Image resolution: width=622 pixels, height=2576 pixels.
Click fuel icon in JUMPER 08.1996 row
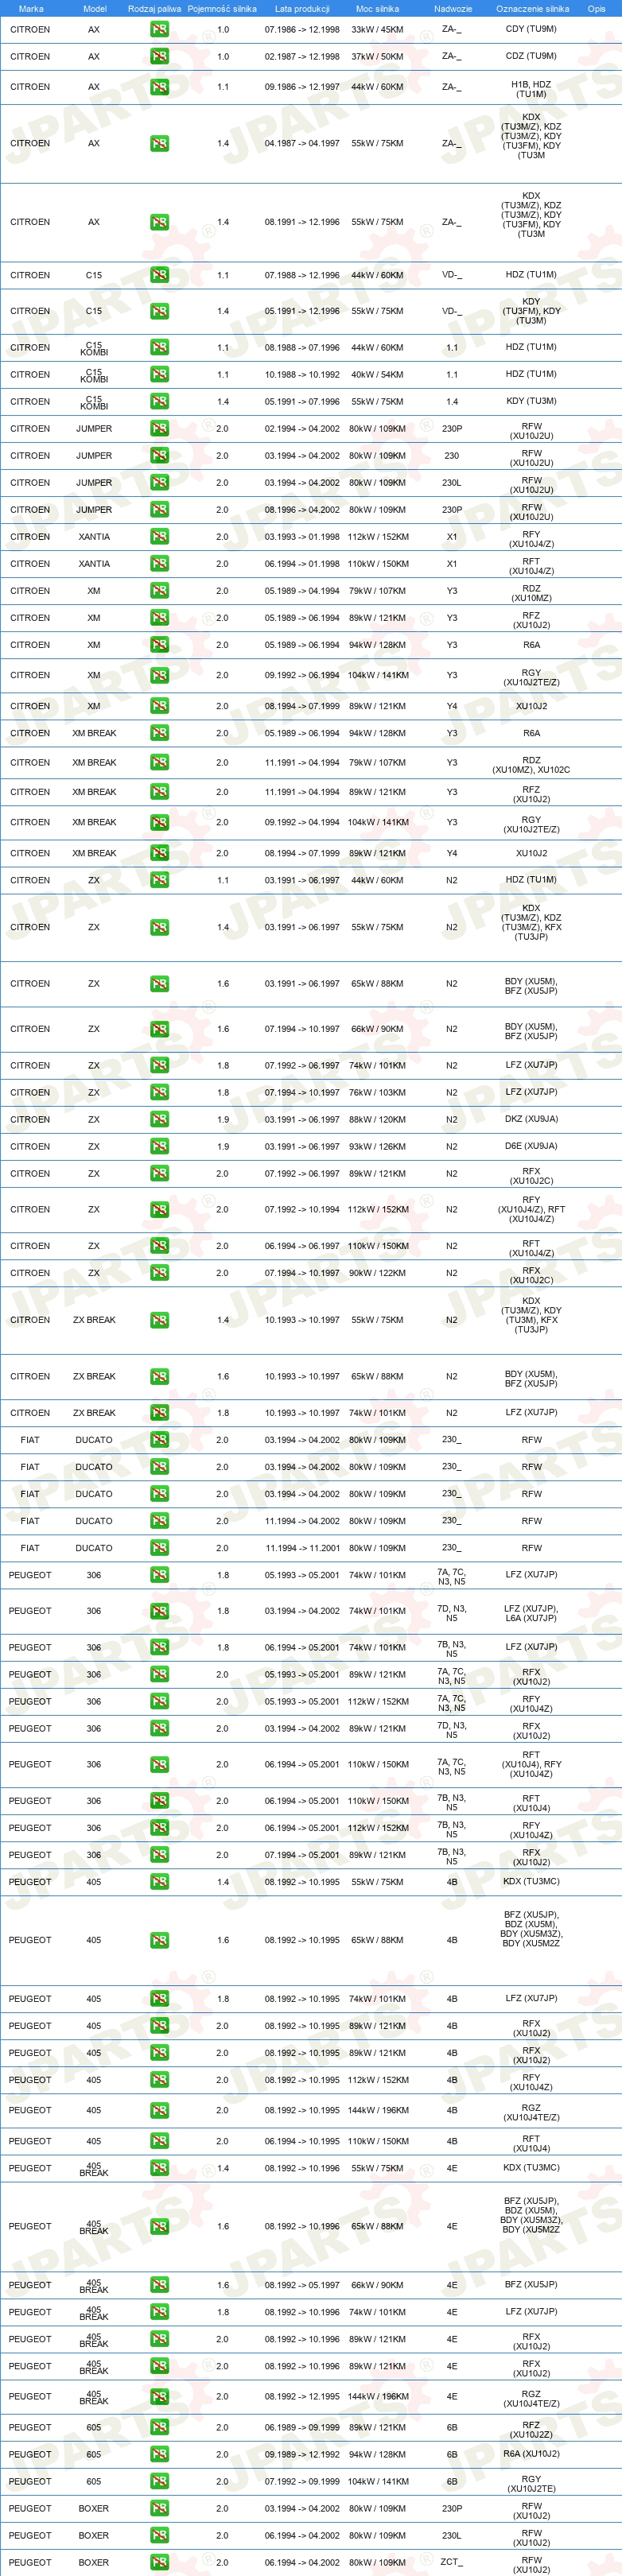[x=159, y=510]
